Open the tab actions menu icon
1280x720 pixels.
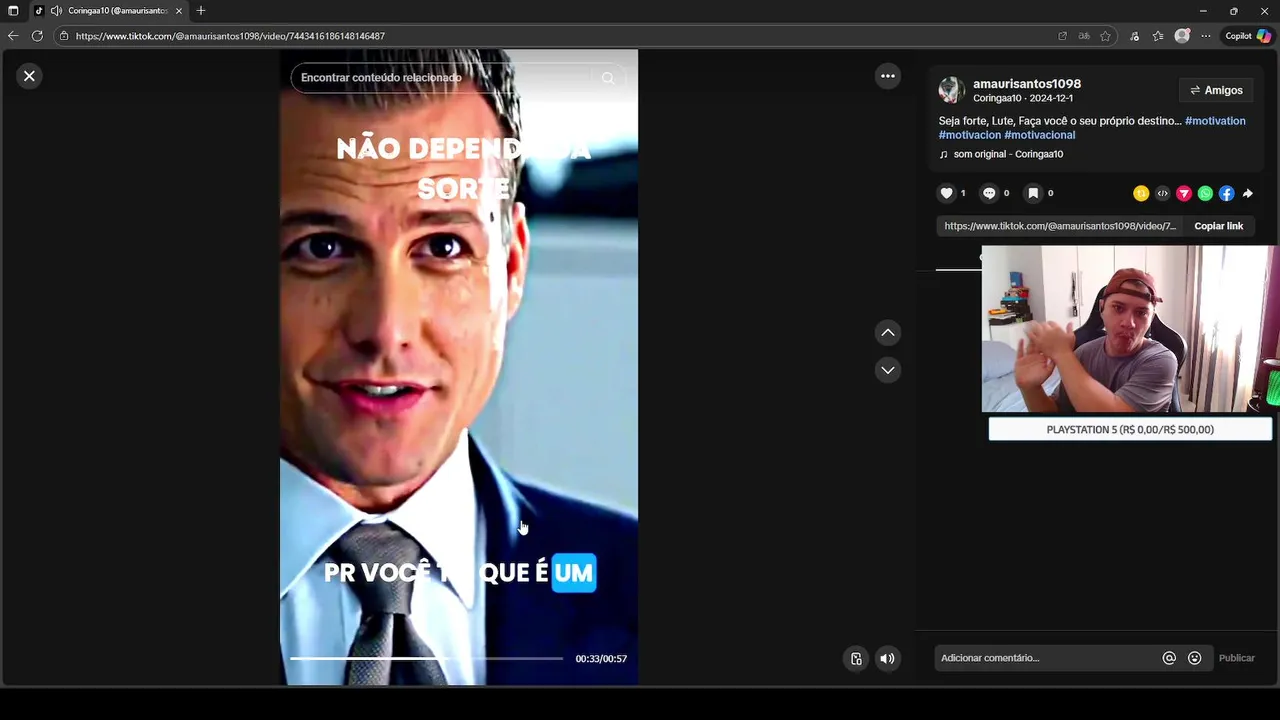click(x=13, y=11)
